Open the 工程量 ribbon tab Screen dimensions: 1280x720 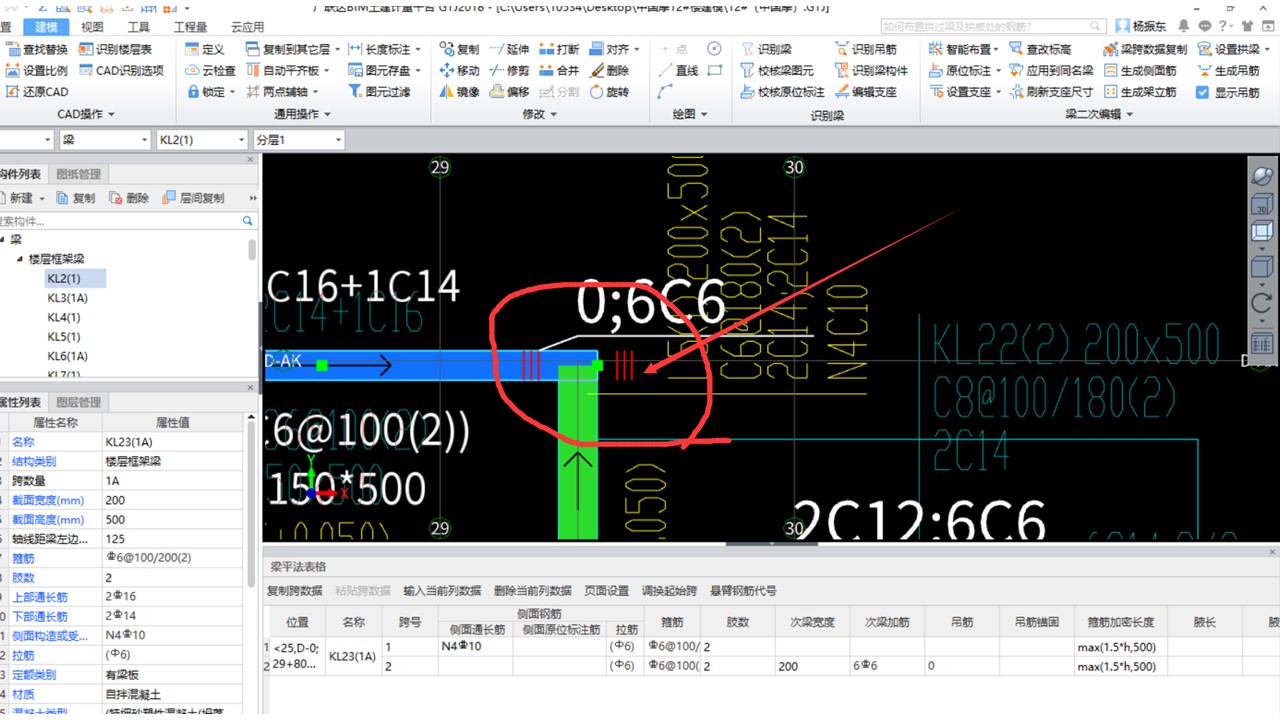[x=190, y=27]
